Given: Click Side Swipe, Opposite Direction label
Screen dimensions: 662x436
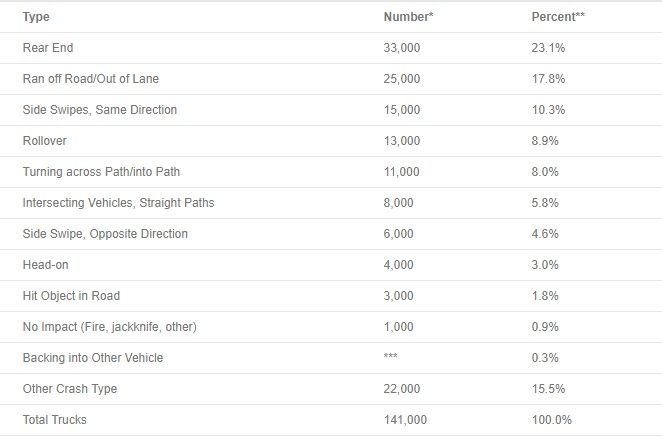Looking at the screenshot, I should [x=105, y=234].
